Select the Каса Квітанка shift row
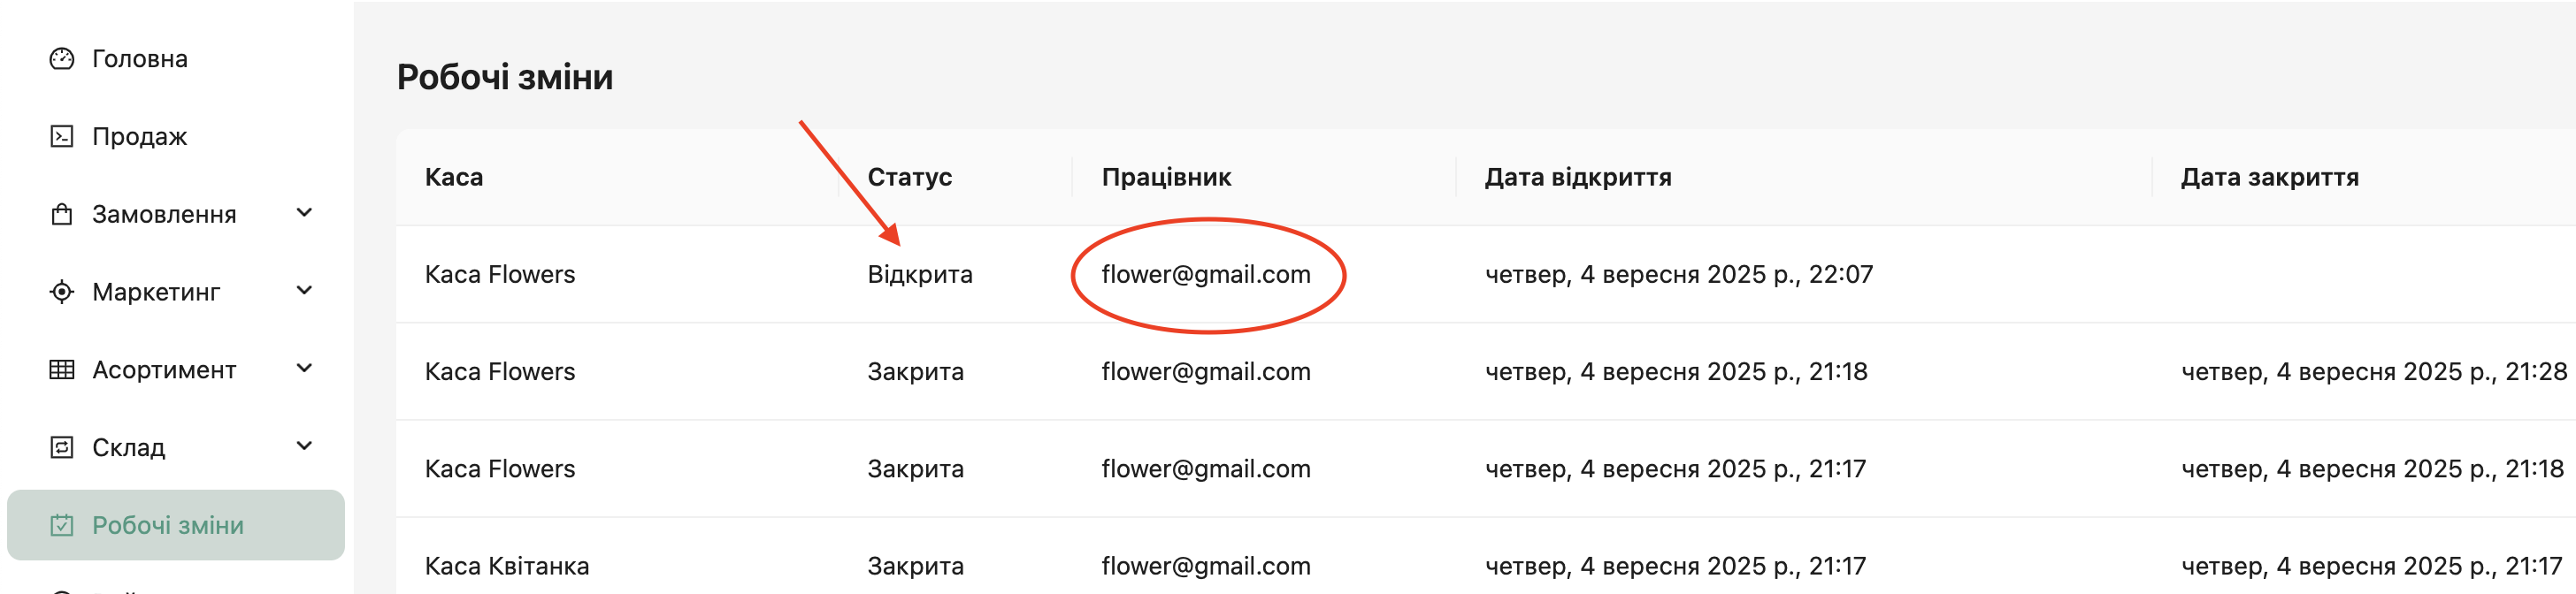 coord(506,566)
